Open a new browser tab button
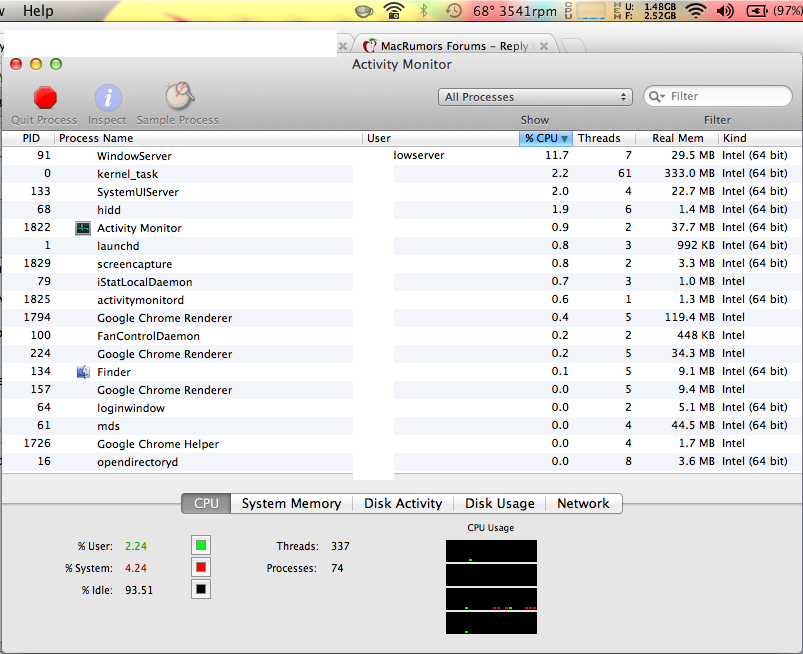Image resolution: width=803 pixels, height=654 pixels. 574,45
